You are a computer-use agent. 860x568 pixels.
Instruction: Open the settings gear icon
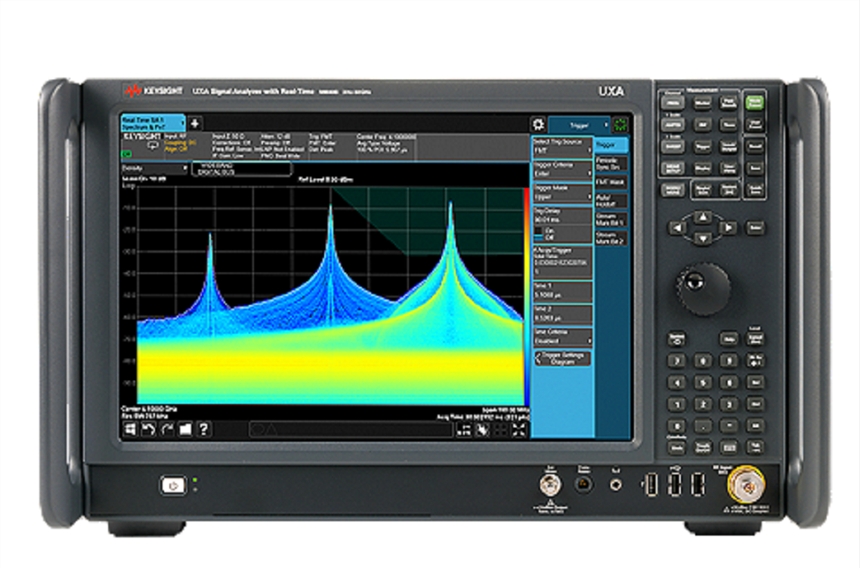pyautogui.click(x=539, y=124)
